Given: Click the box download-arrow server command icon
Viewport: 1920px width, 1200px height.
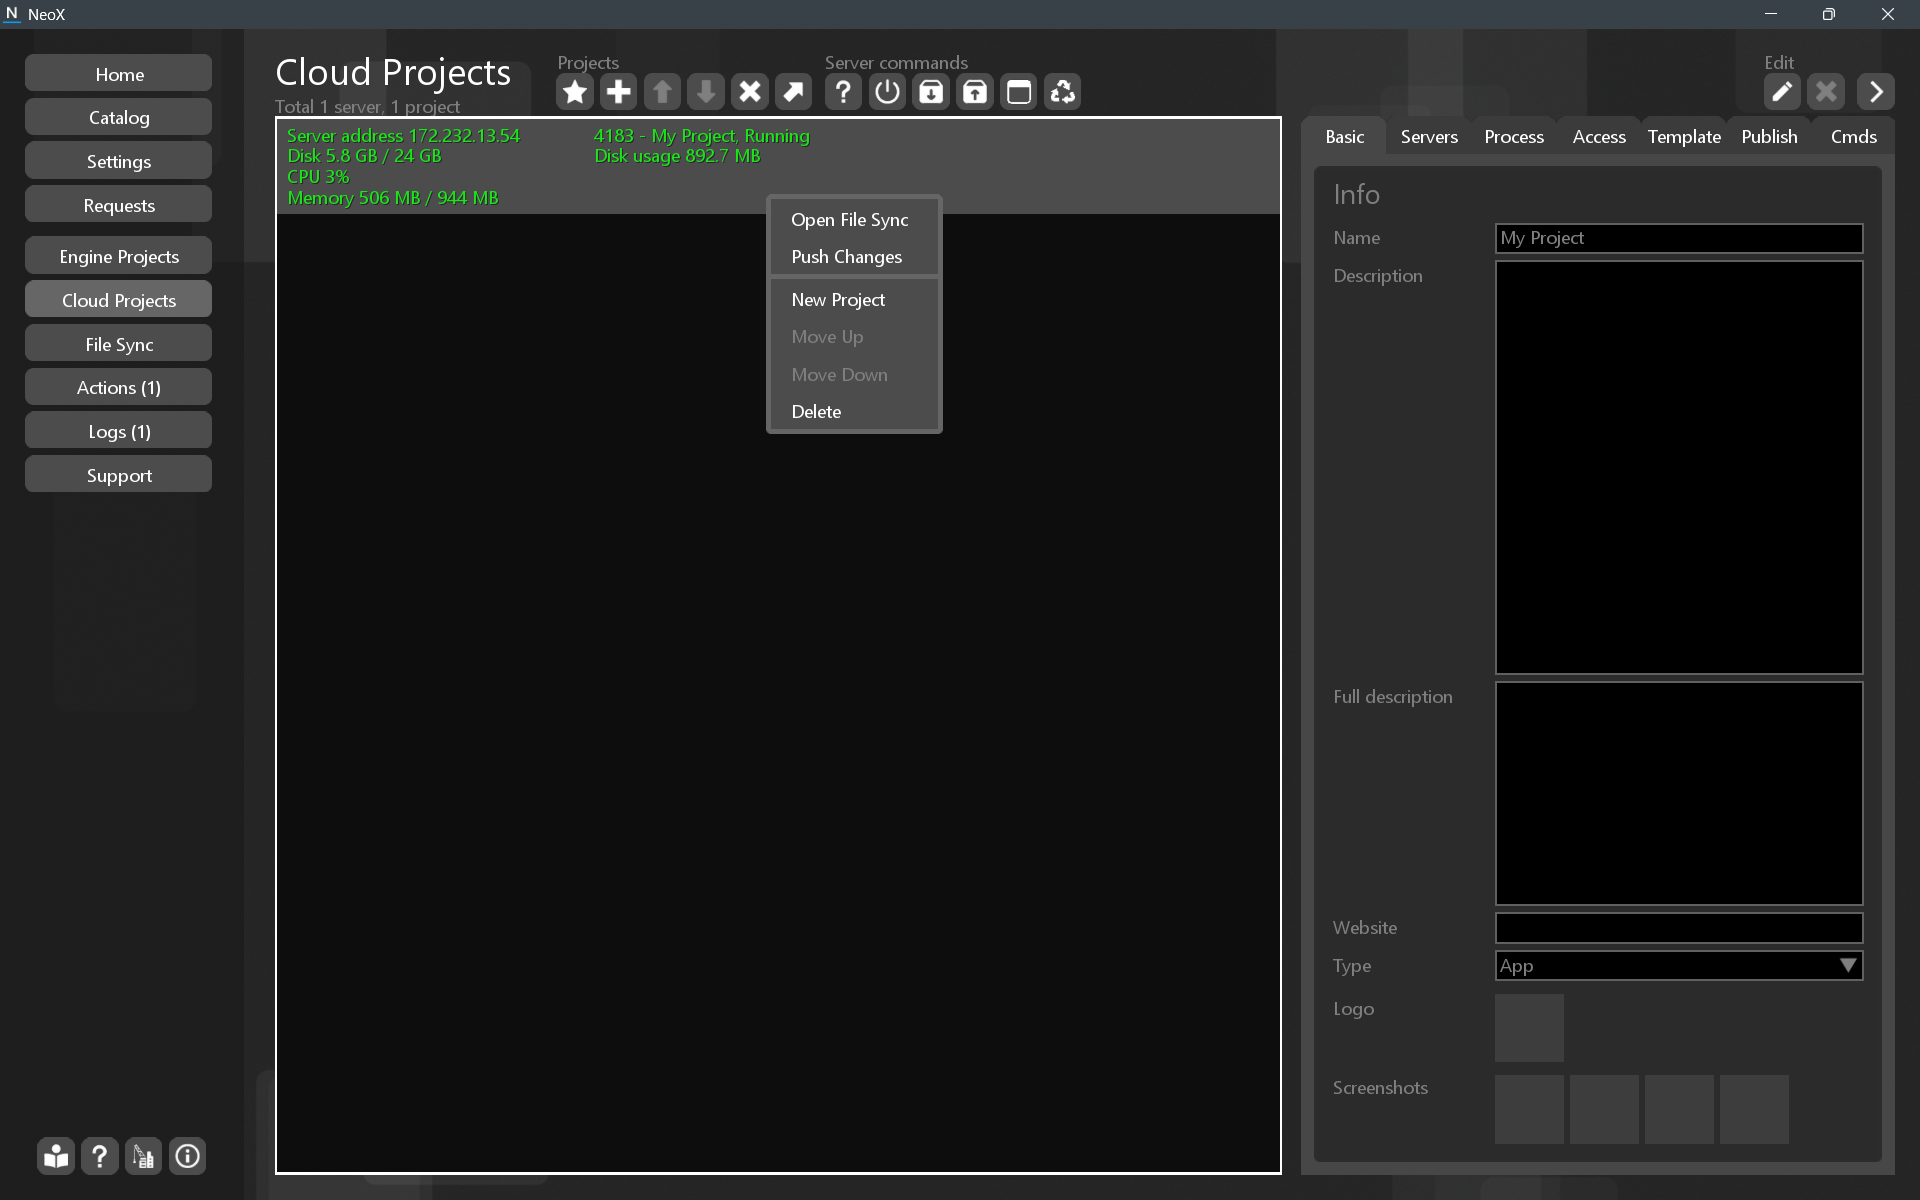Looking at the screenshot, I should click(931, 92).
